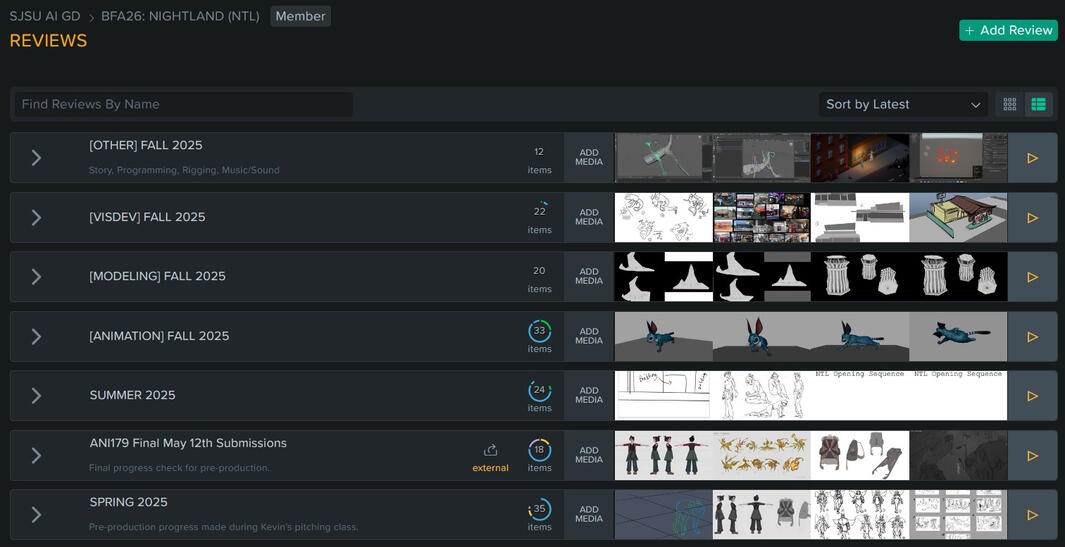
Task: Play the SPRING 2025 review
Action: (1032, 515)
